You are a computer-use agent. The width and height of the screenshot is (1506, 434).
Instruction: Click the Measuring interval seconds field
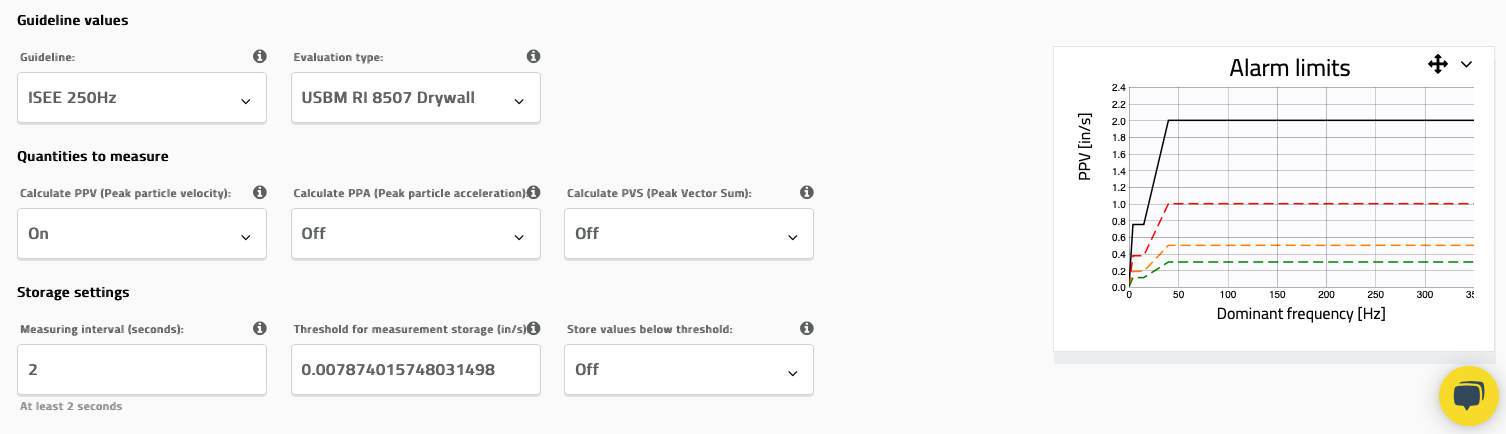pos(142,370)
